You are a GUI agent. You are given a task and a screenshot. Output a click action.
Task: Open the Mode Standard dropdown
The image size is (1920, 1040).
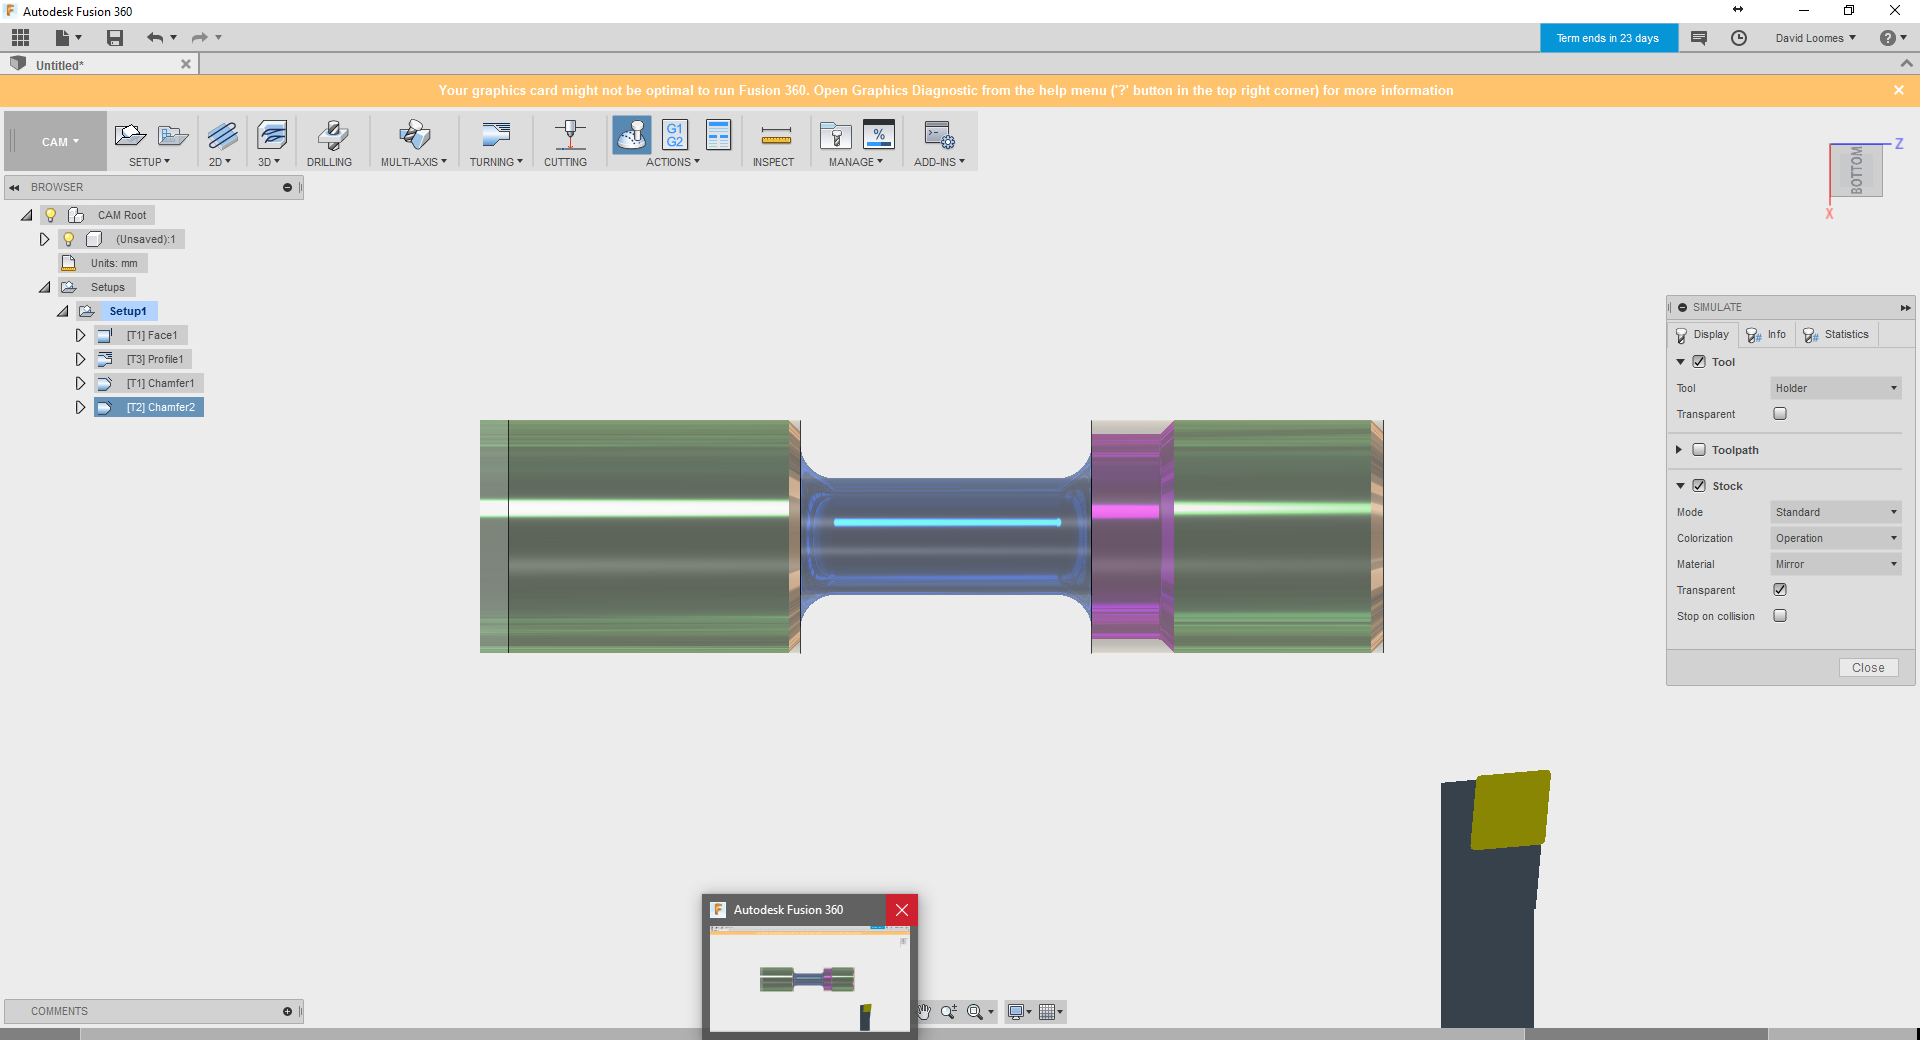point(1835,512)
